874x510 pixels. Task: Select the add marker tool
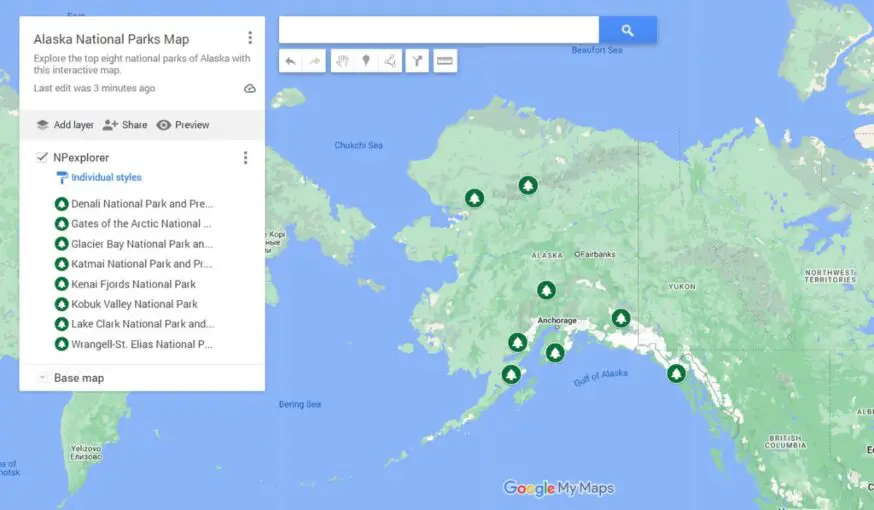[x=366, y=61]
